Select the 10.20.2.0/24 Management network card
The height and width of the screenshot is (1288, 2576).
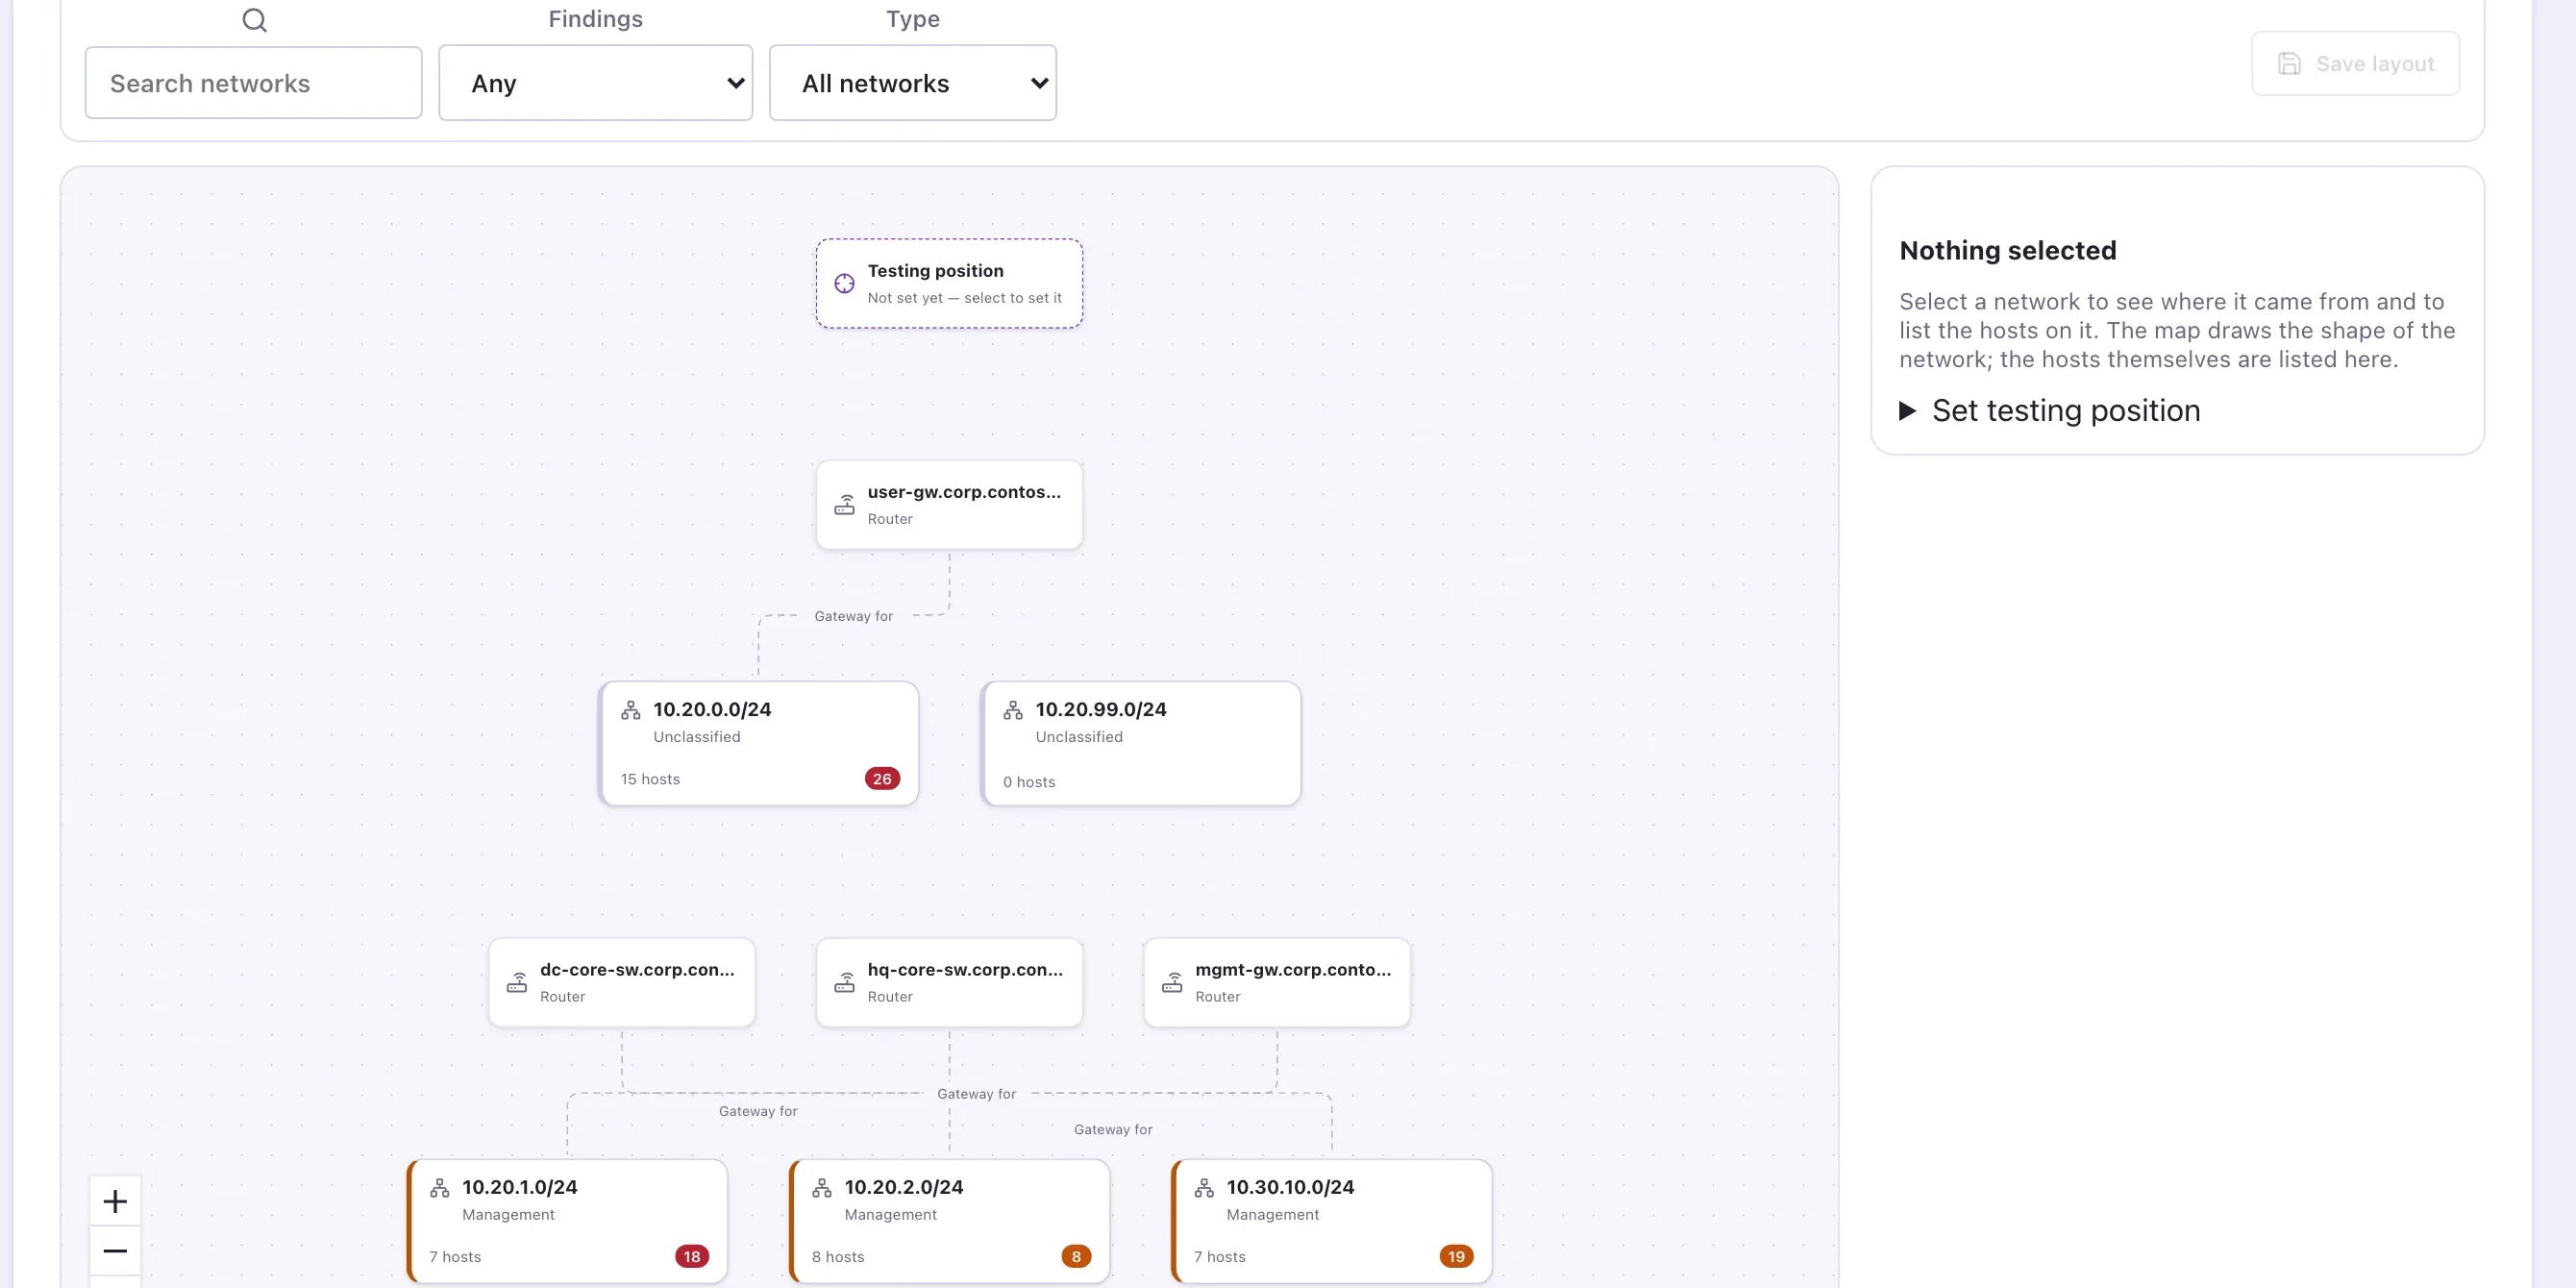[949, 1221]
